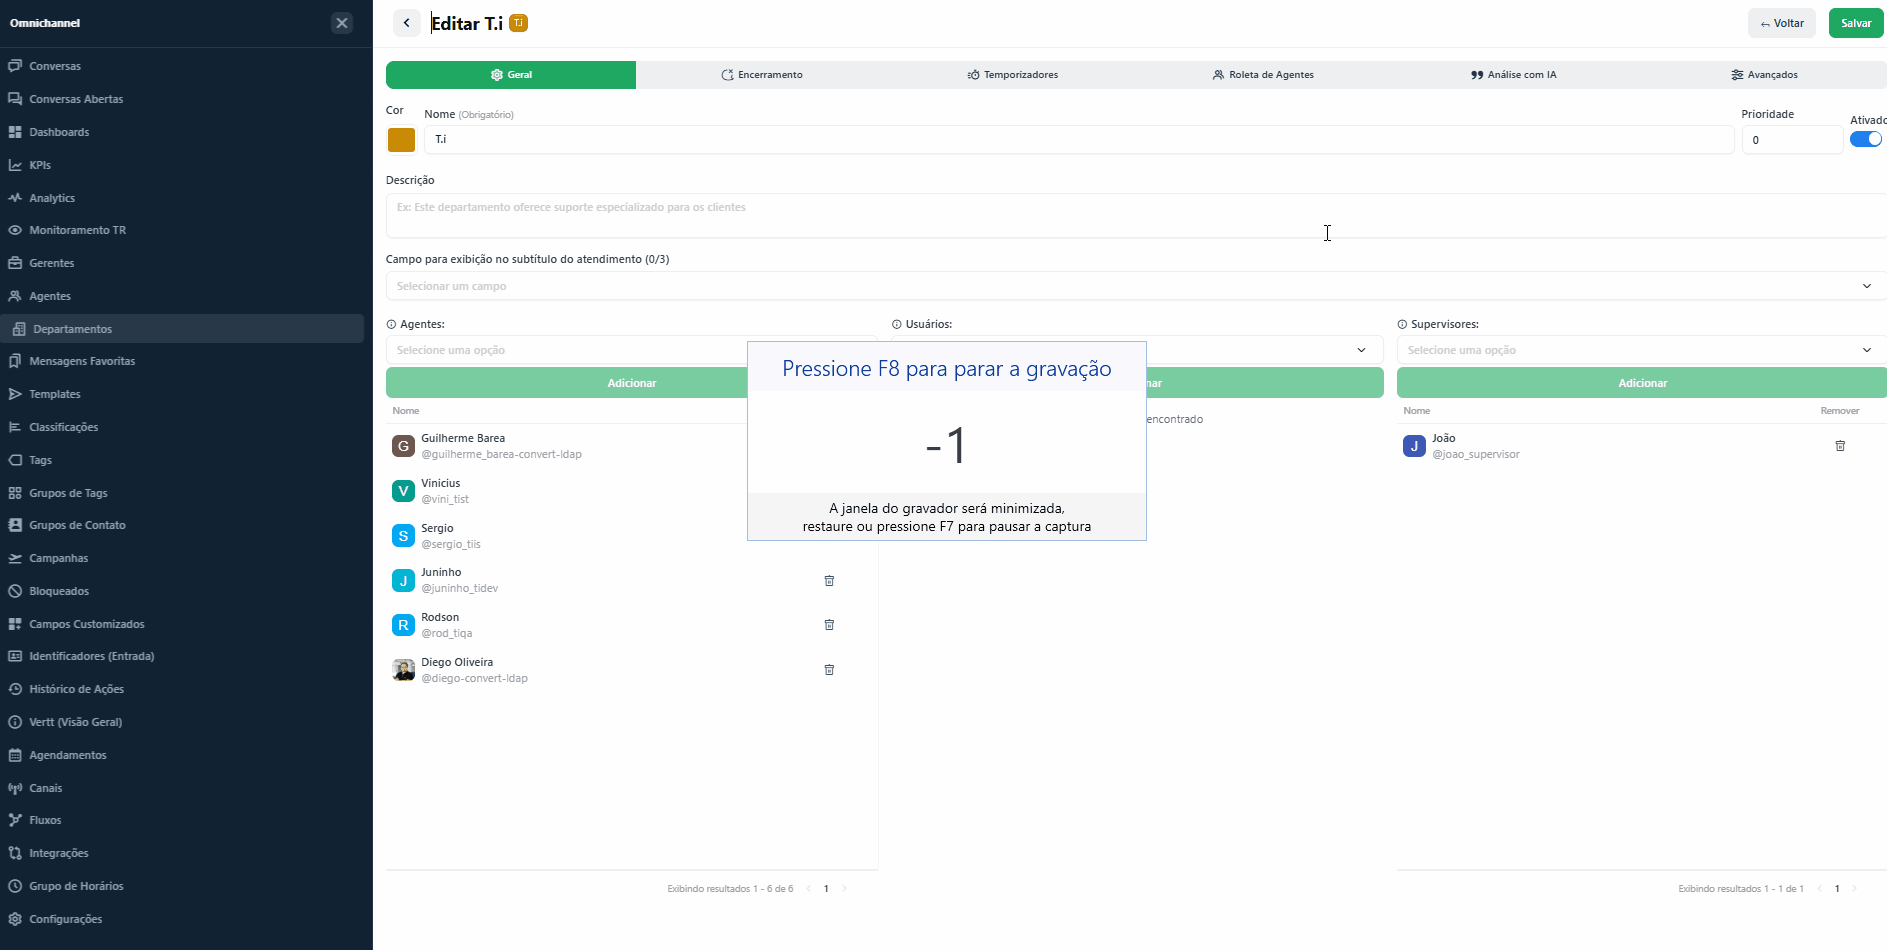Close the Omnichannel sidebar panel
The width and height of the screenshot is (1887, 950).
[342, 23]
